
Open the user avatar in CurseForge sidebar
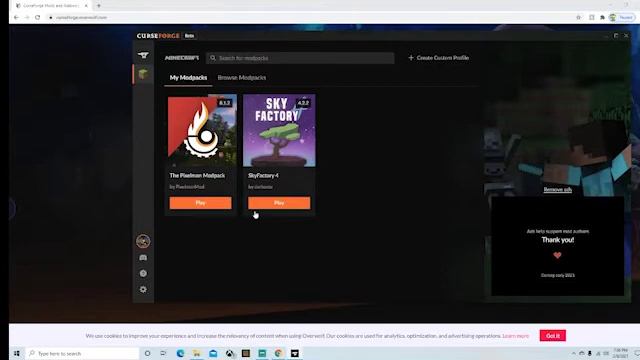click(143, 241)
